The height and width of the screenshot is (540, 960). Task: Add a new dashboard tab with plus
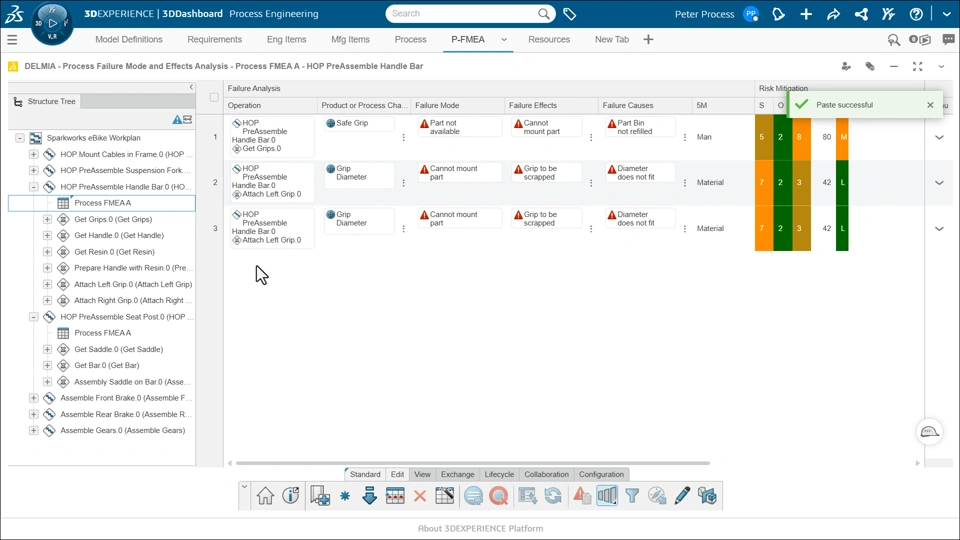(648, 39)
